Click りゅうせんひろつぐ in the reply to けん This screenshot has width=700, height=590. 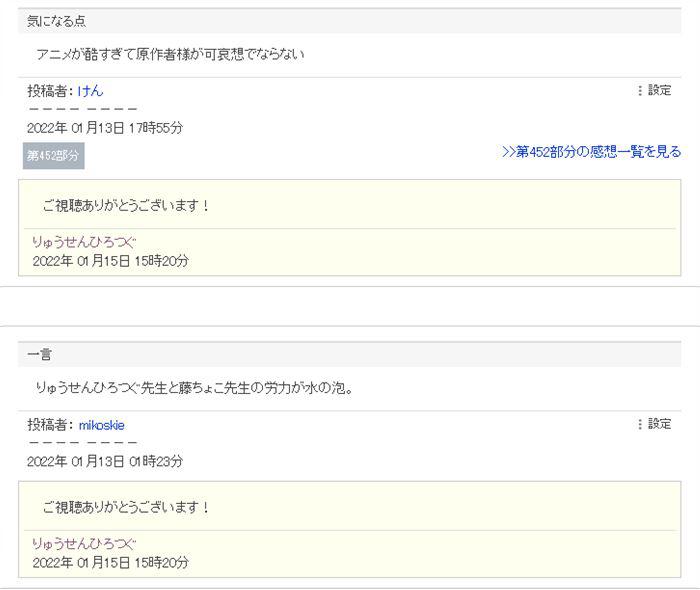[84, 242]
